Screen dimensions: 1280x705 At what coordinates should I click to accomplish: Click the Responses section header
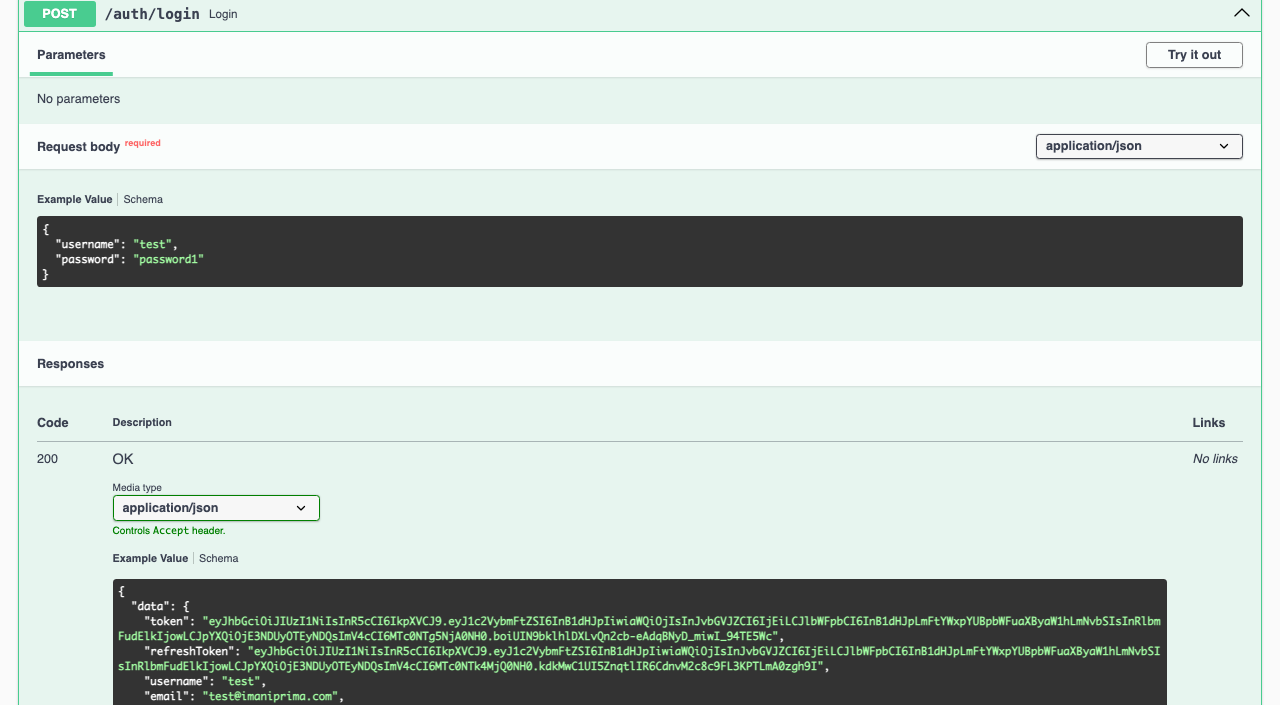tap(71, 364)
